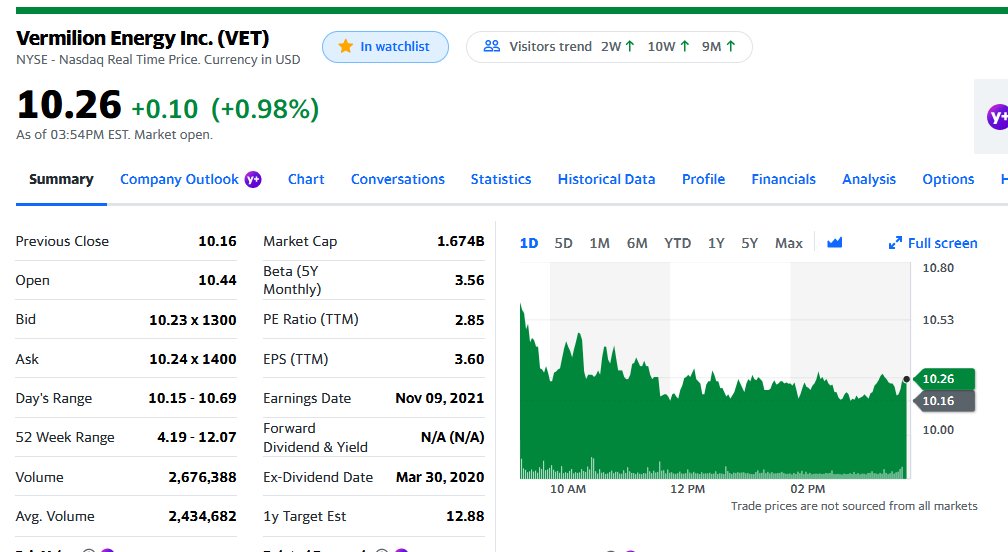Viewport: 1008px width, 552px height.
Task: Go to the Options tab
Action: click(x=948, y=179)
